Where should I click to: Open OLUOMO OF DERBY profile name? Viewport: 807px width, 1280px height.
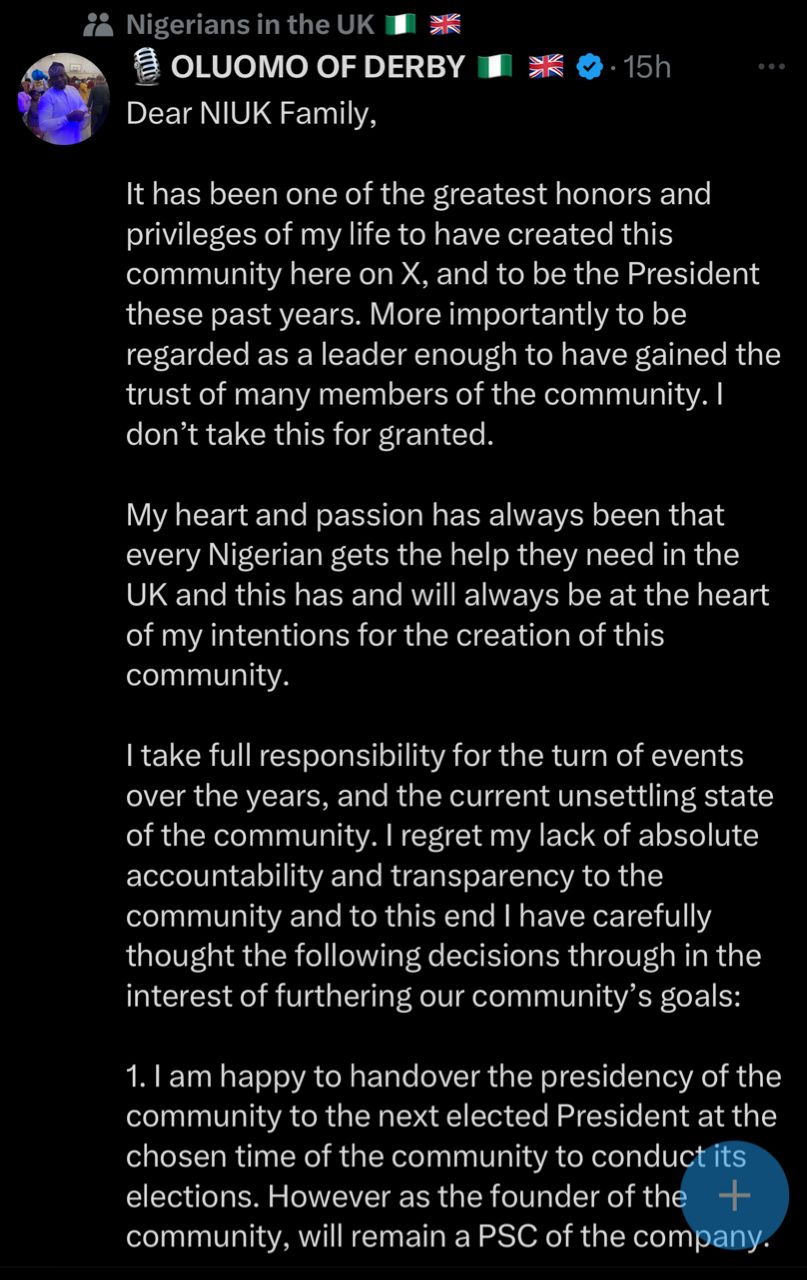tap(318, 67)
